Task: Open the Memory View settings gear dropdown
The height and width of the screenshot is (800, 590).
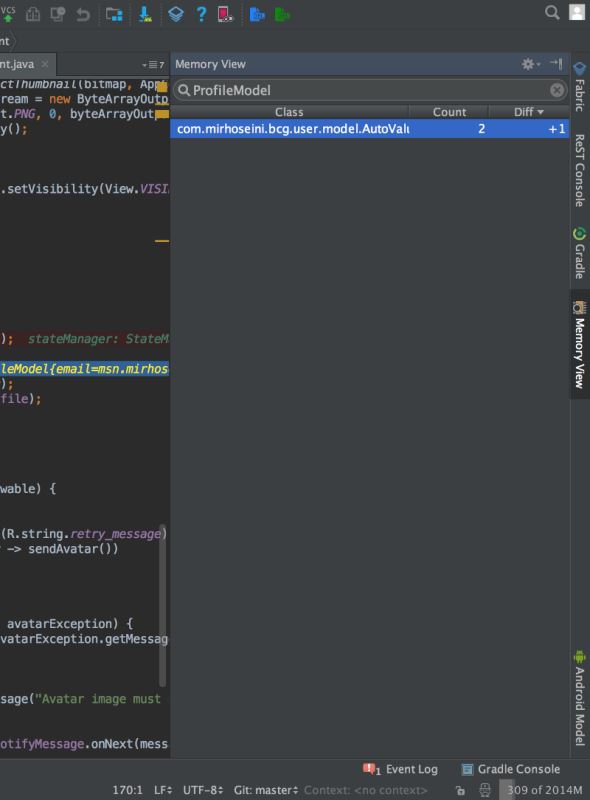Action: click(x=530, y=64)
